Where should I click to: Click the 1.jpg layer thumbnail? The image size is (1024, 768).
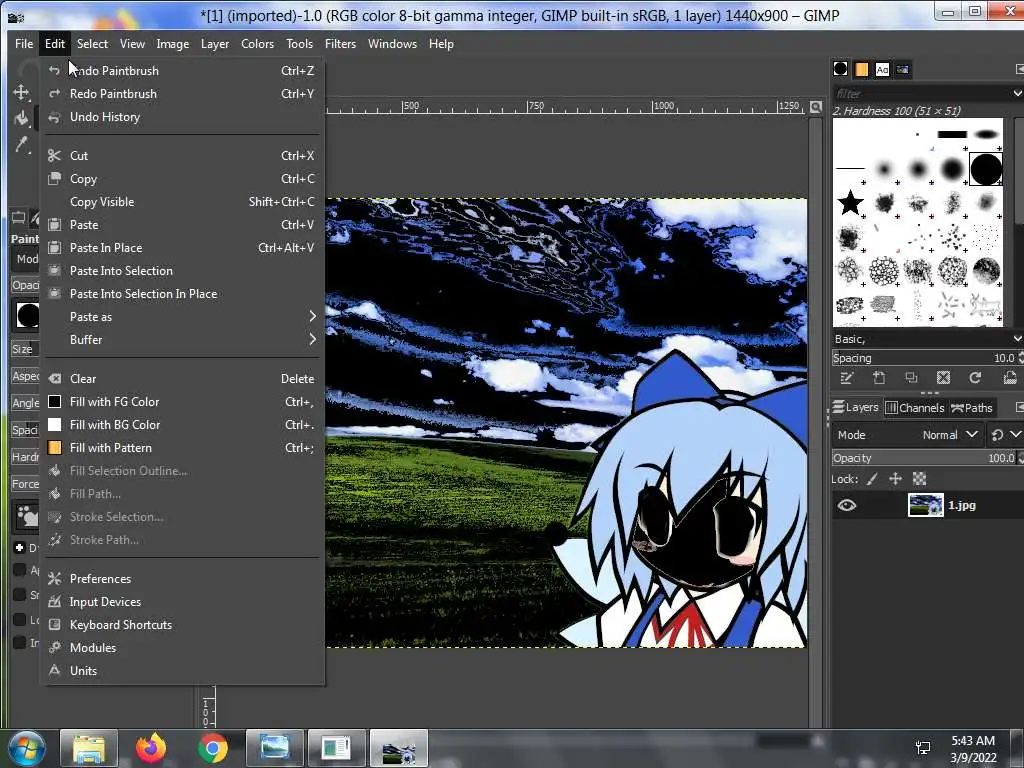pos(925,505)
